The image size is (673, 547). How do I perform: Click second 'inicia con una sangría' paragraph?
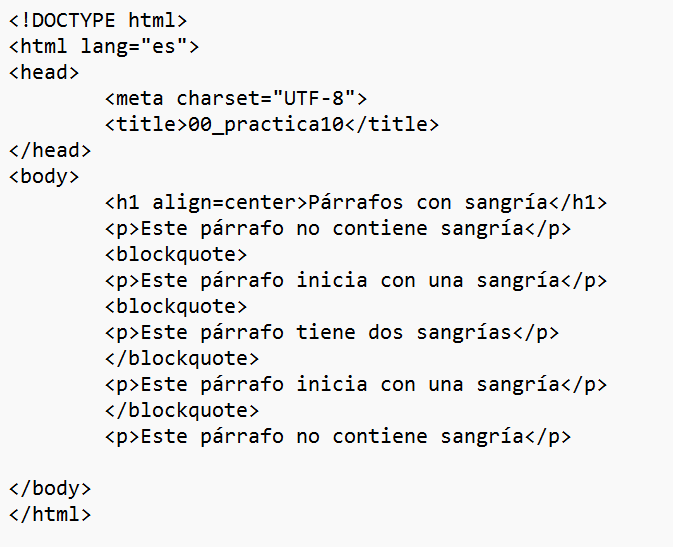(356, 385)
